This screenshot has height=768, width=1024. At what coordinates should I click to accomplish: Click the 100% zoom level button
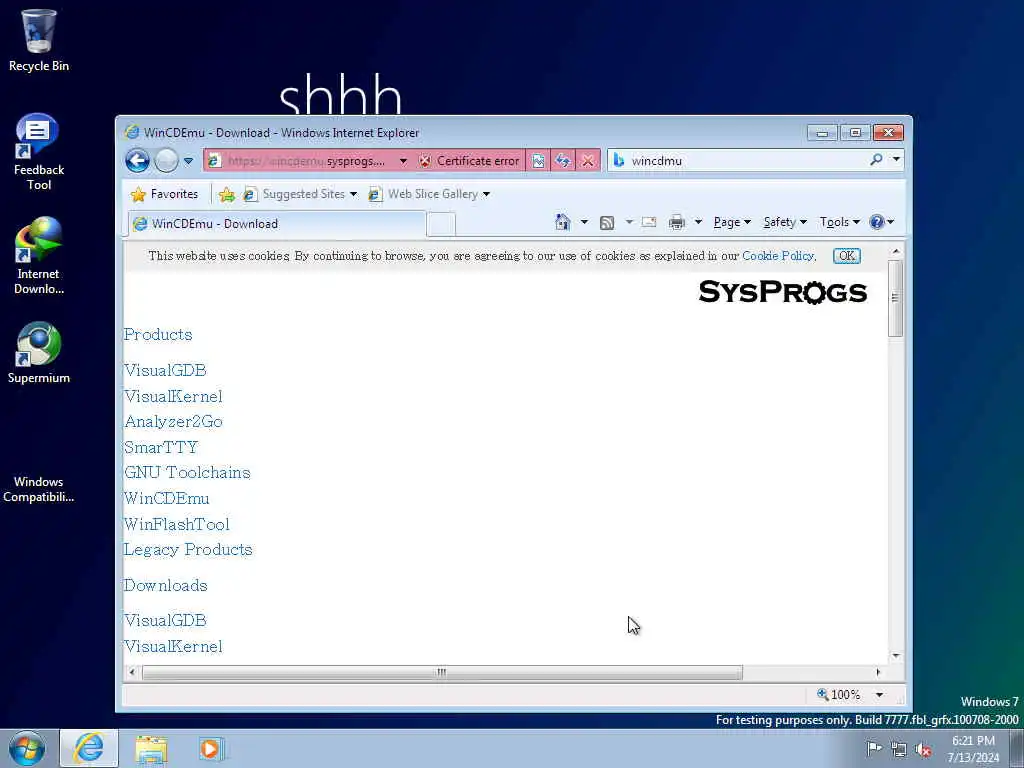click(x=839, y=694)
